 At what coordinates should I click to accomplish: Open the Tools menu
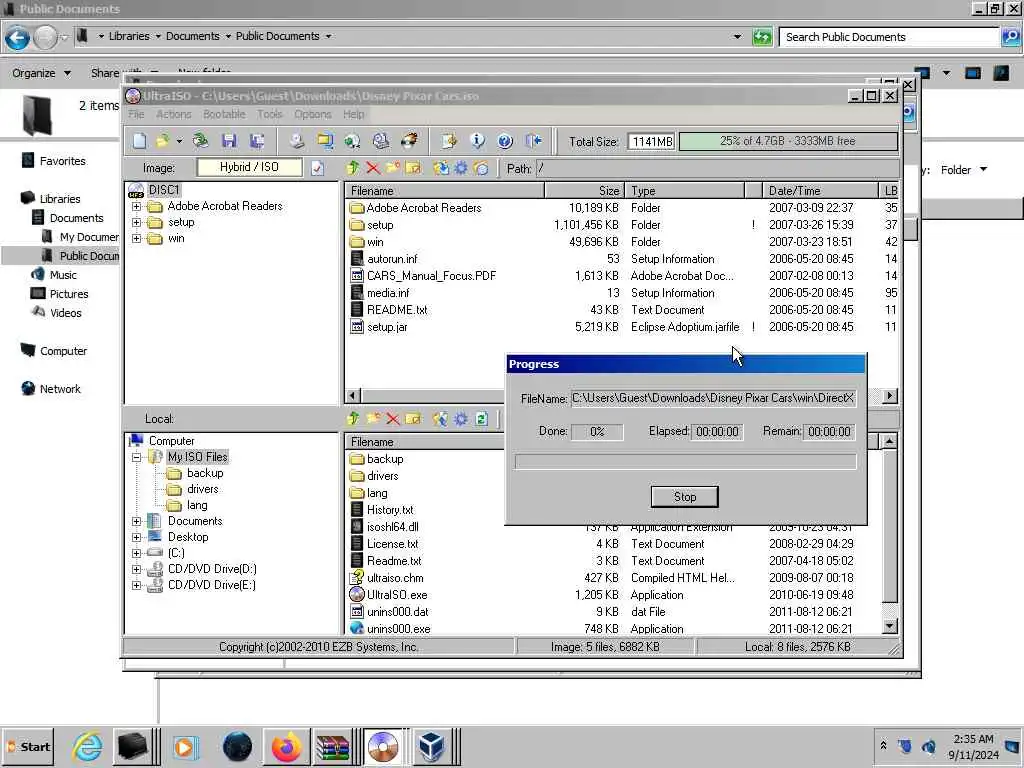(x=270, y=114)
